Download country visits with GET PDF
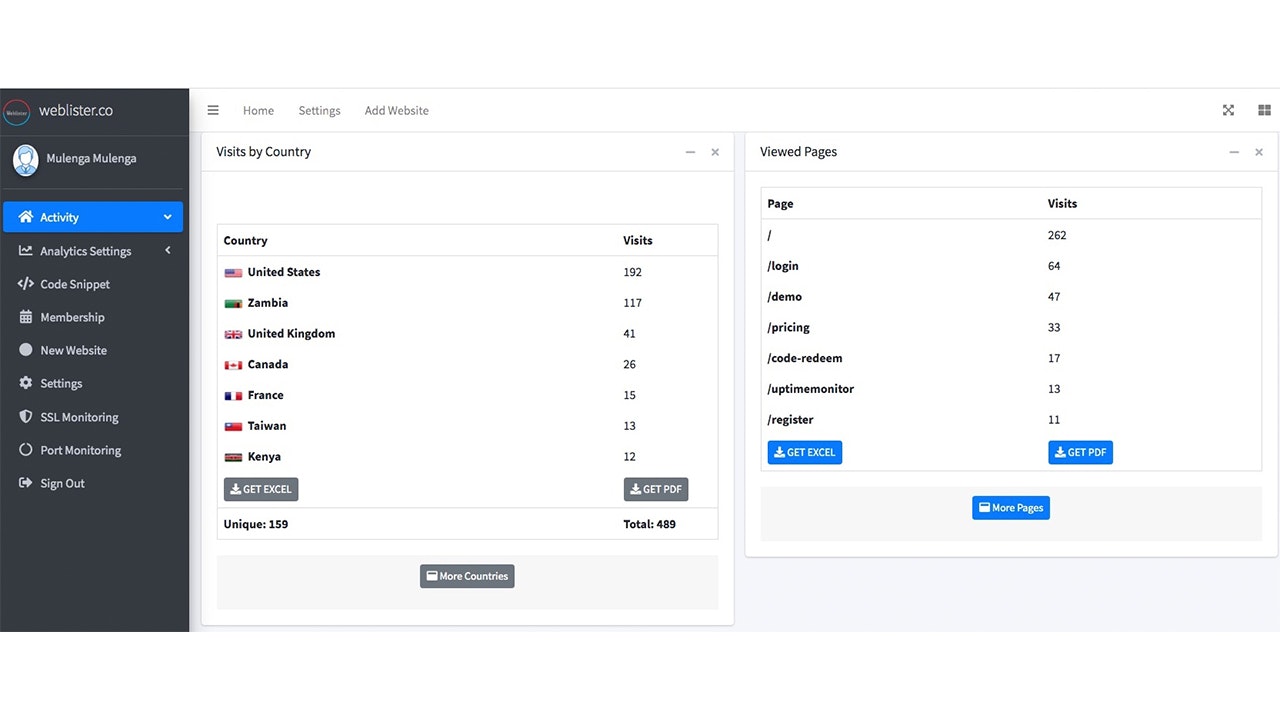 click(656, 489)
